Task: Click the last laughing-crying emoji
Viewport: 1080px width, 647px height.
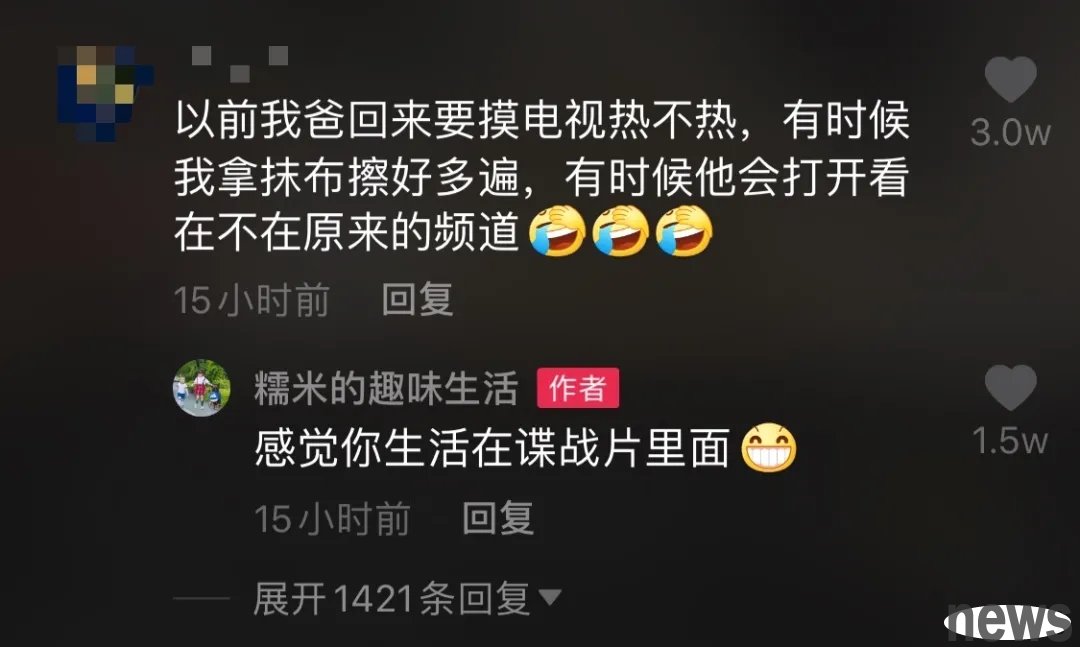Action: [x=684, y=231]
